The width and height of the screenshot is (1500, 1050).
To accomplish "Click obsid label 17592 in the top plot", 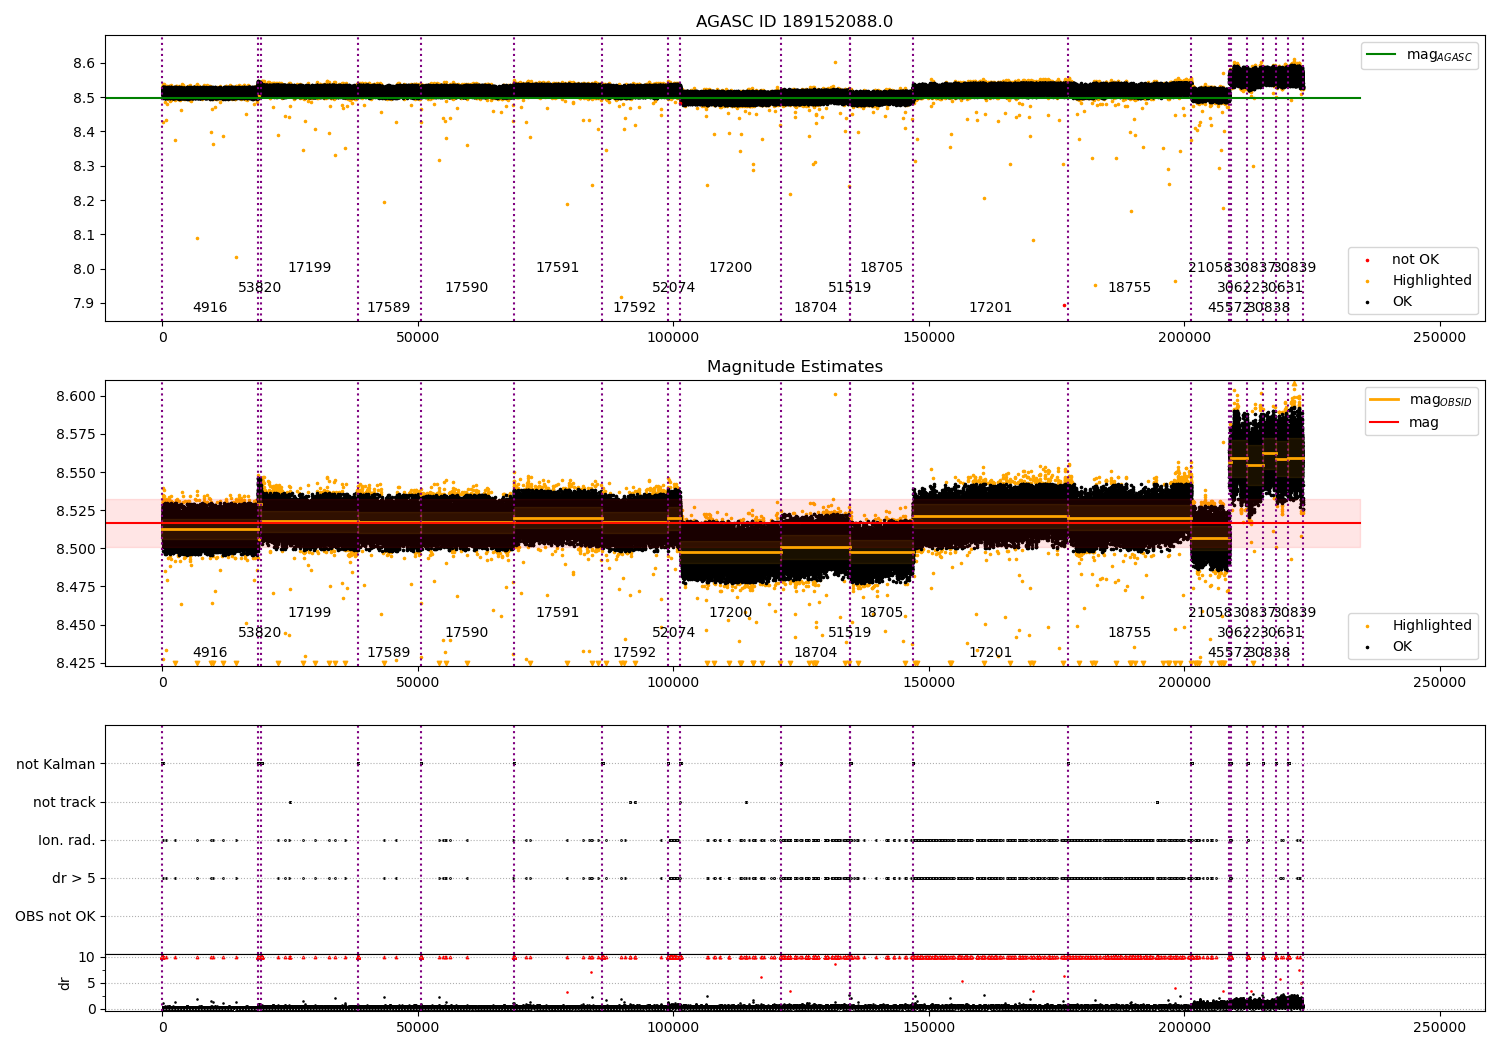I will (635, 308).
